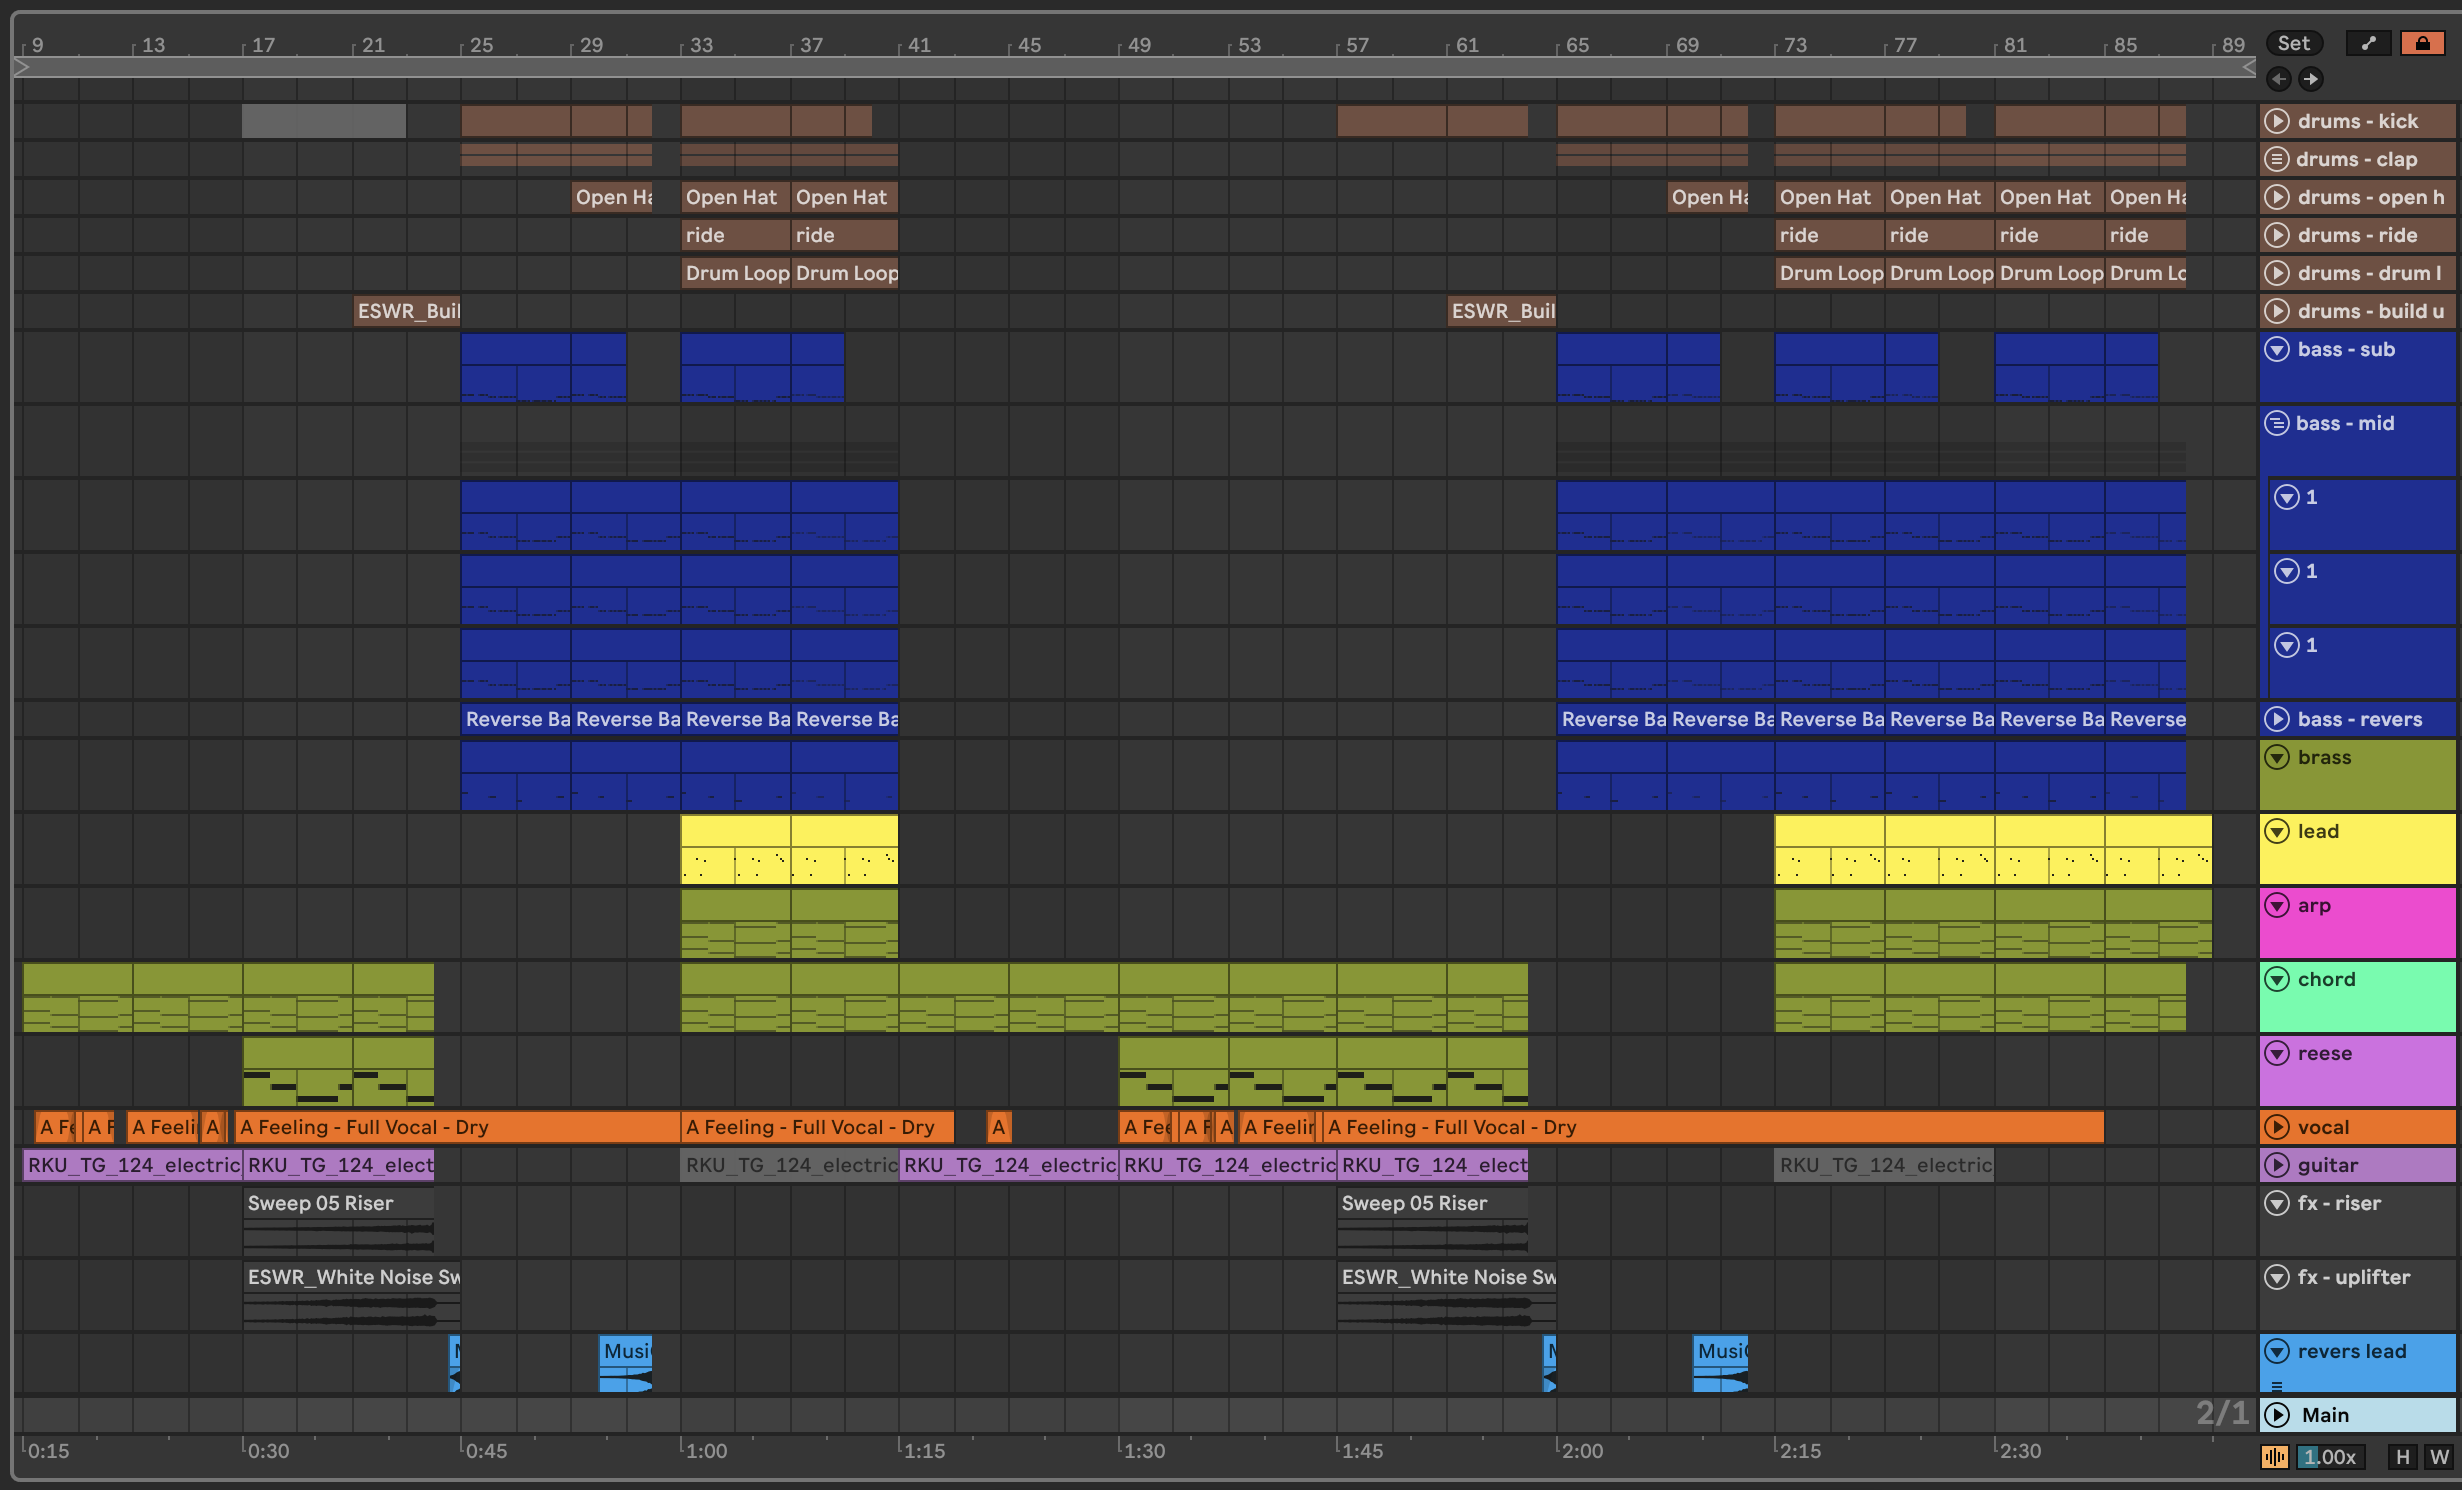Screen dimensions: 2462x1490
Task: Select ESWR_White Noise Sw clip at bar 57
Action: tap(1446, 1295)
